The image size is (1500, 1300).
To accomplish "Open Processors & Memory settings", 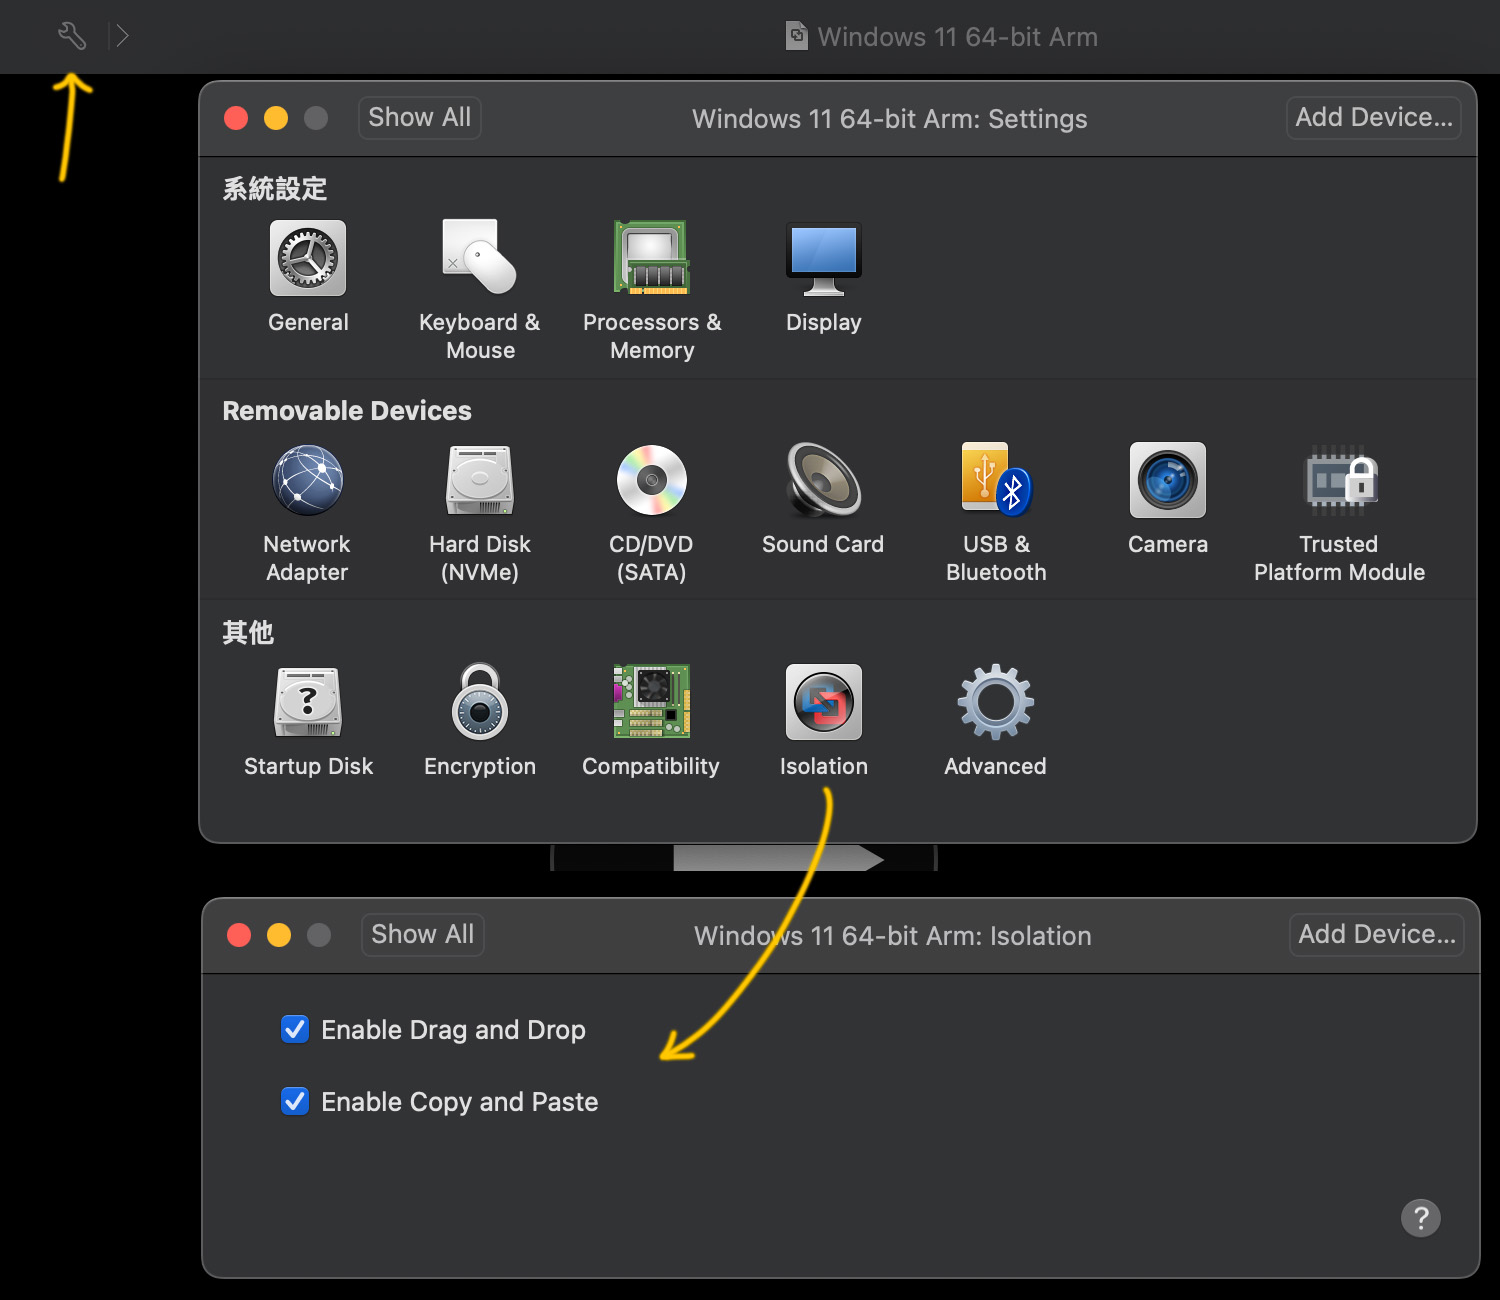I will pos(652,291).
